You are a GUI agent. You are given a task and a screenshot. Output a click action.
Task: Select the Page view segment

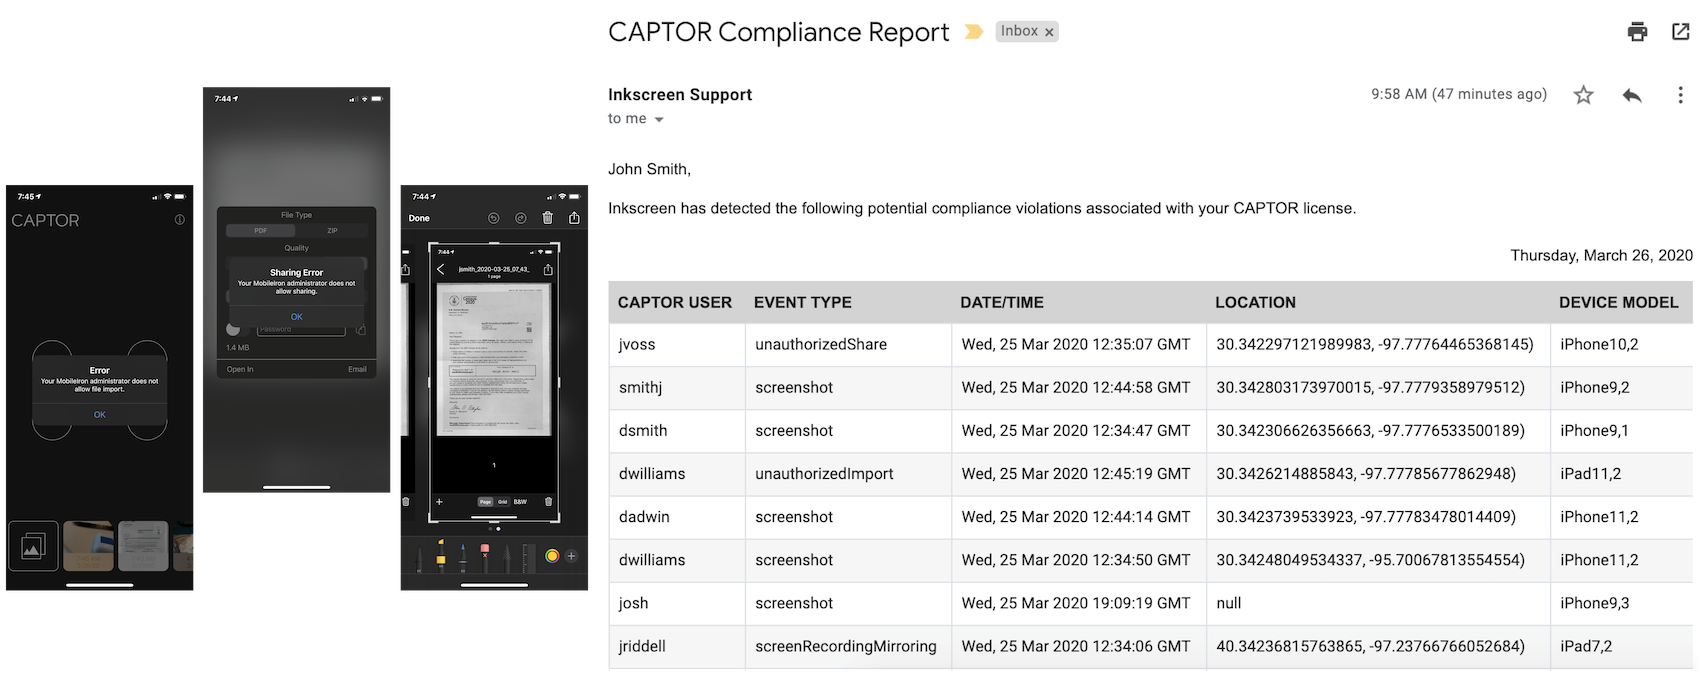[485, 501]
